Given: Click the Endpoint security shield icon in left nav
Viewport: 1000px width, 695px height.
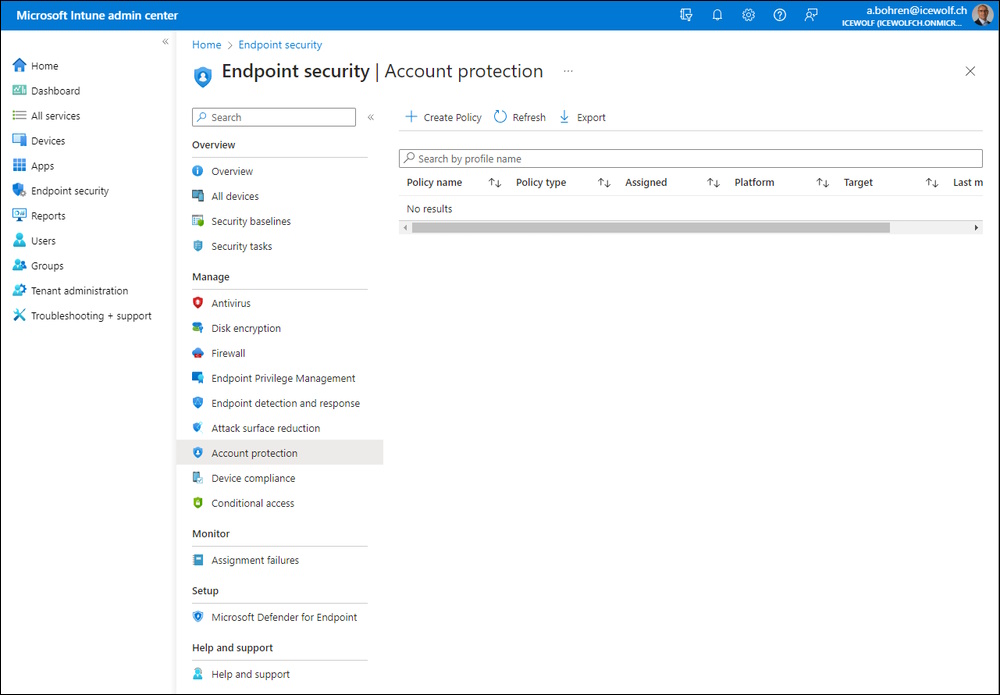Looking at the screenshot, I should click(19, 190).
